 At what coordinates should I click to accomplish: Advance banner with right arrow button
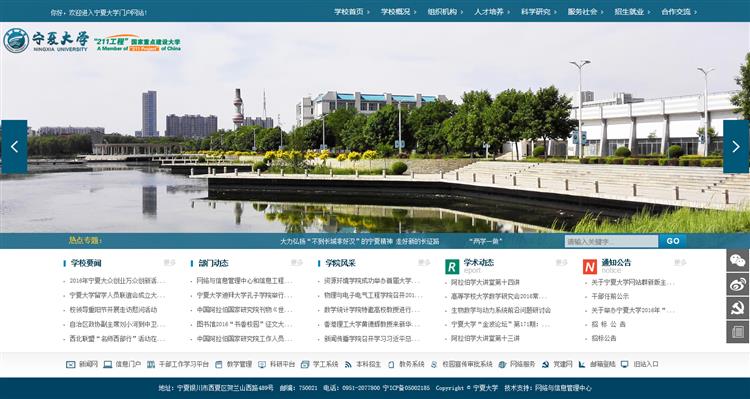pos(736,146)
